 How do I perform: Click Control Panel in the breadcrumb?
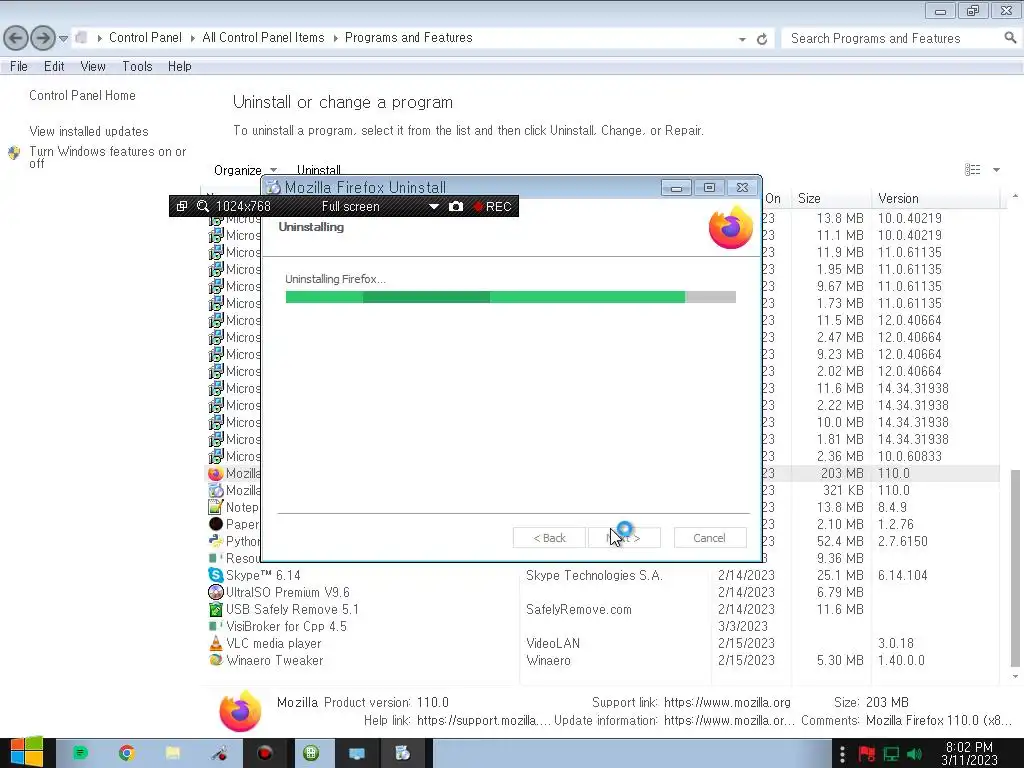(145, 38)
